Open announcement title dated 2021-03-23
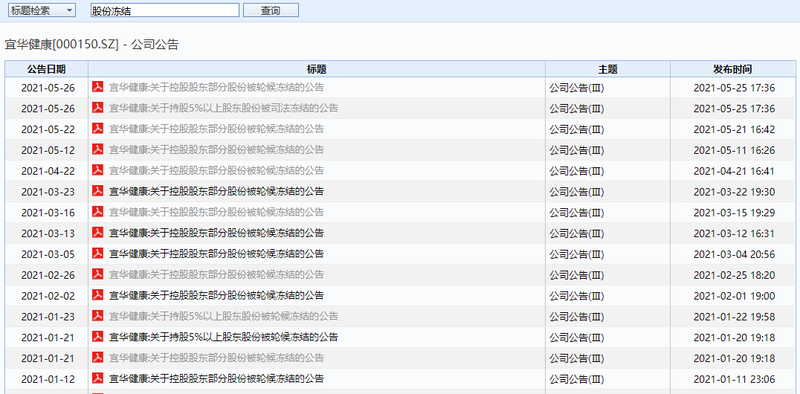Screen dimensions: 800x394 pos(216,191)
